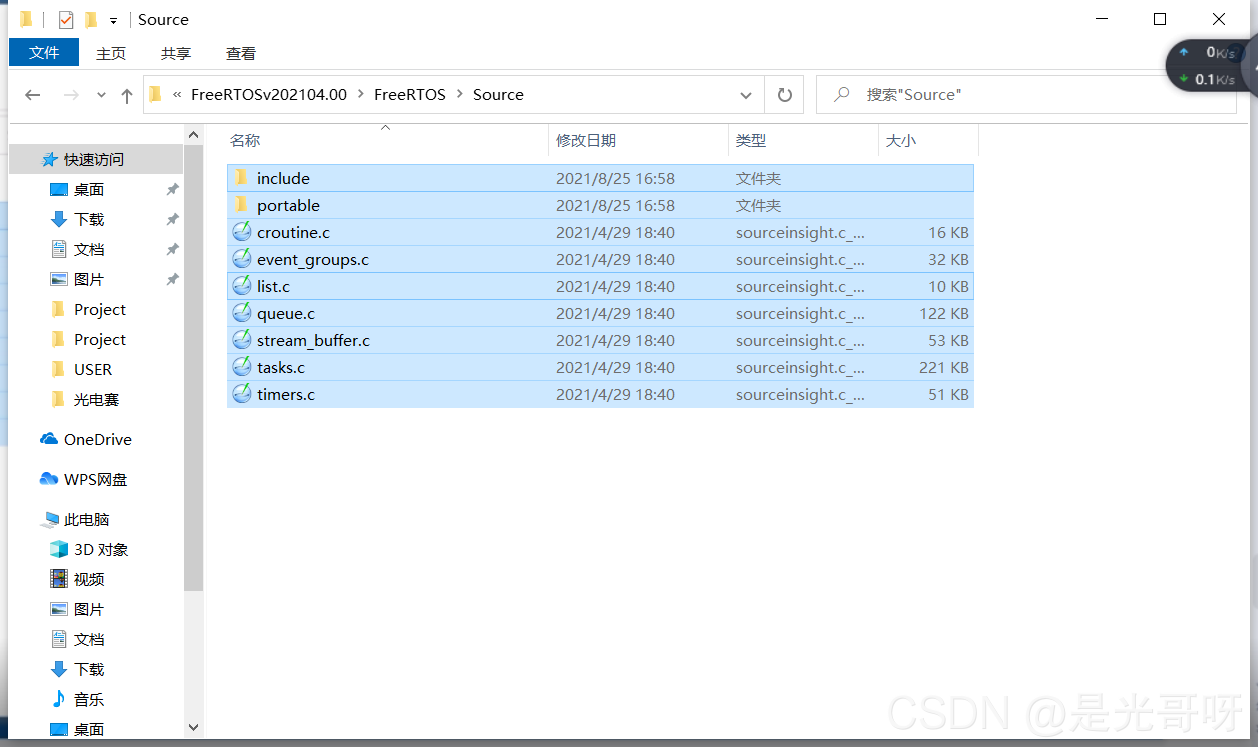This screenshot has height=747, width=1258.
Task: Go up one folder level arrow
Action: [127, 95]
